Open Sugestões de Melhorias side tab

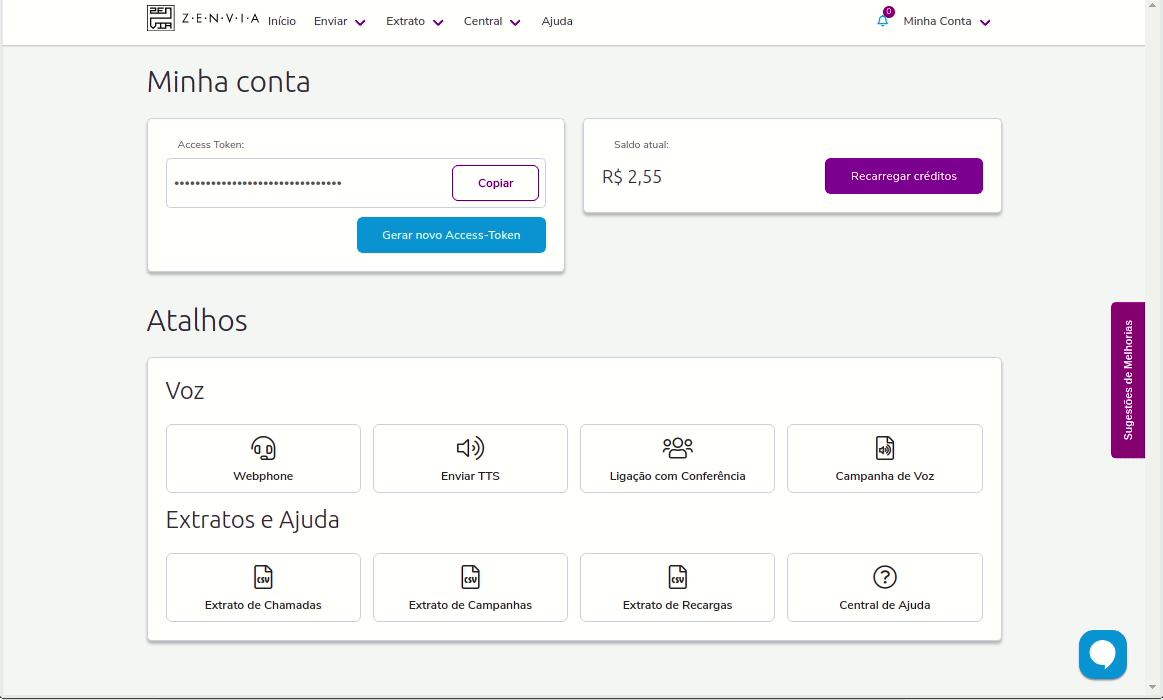point(1128,380)
